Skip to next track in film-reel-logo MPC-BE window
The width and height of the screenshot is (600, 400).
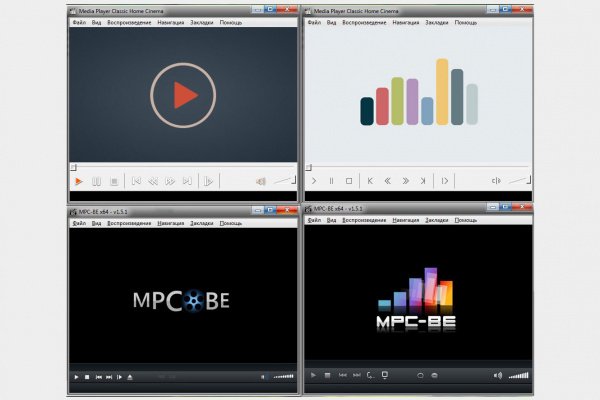[x=109, y=377]
